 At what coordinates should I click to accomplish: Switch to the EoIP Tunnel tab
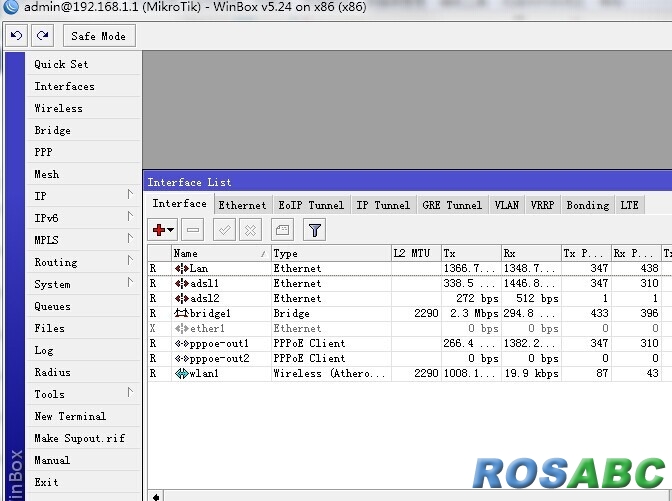[x=312, y=205]
